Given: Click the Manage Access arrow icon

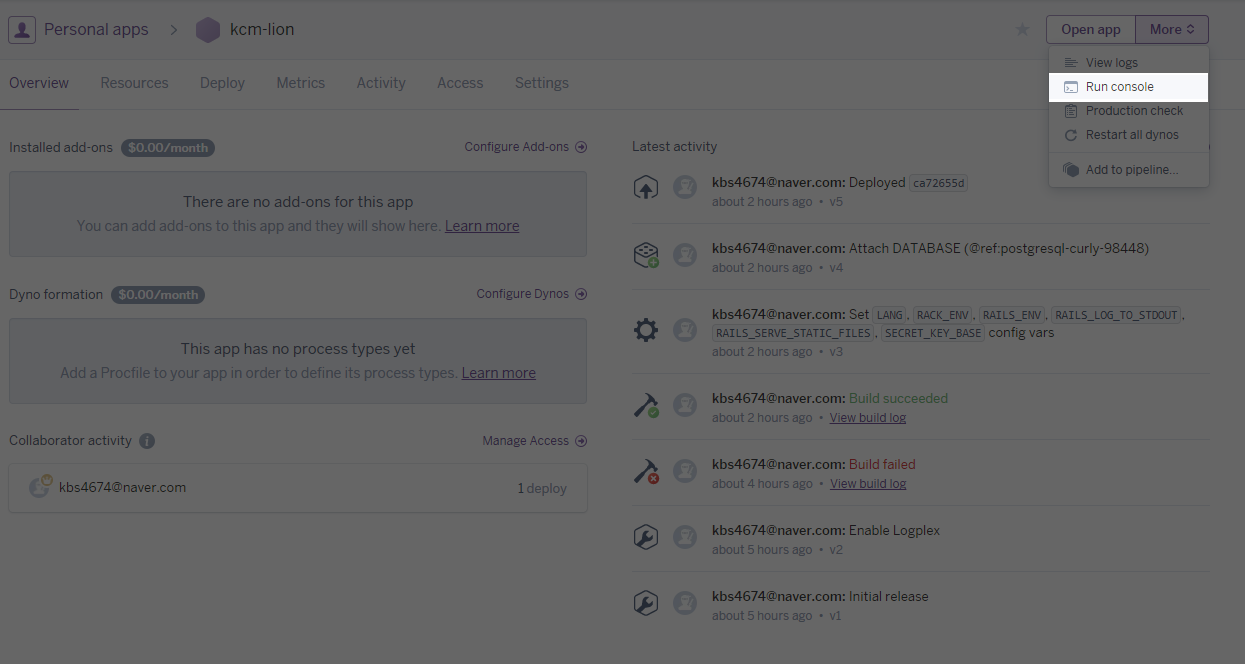Looking at the screenshot, I should click(x=581, y=441).
